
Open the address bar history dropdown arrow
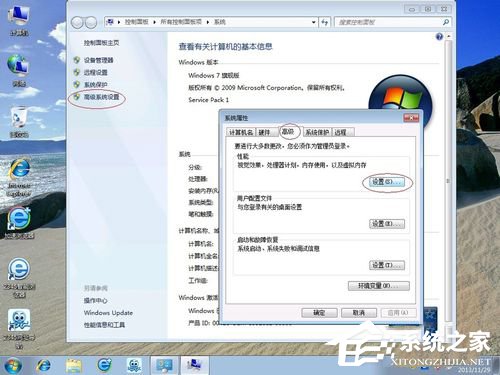[x=314, y=22]
